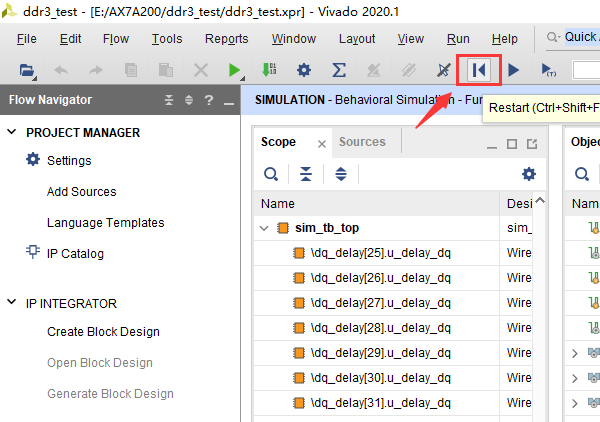
Task: Click Generate Block Design
Action: [x=110, y=394]
